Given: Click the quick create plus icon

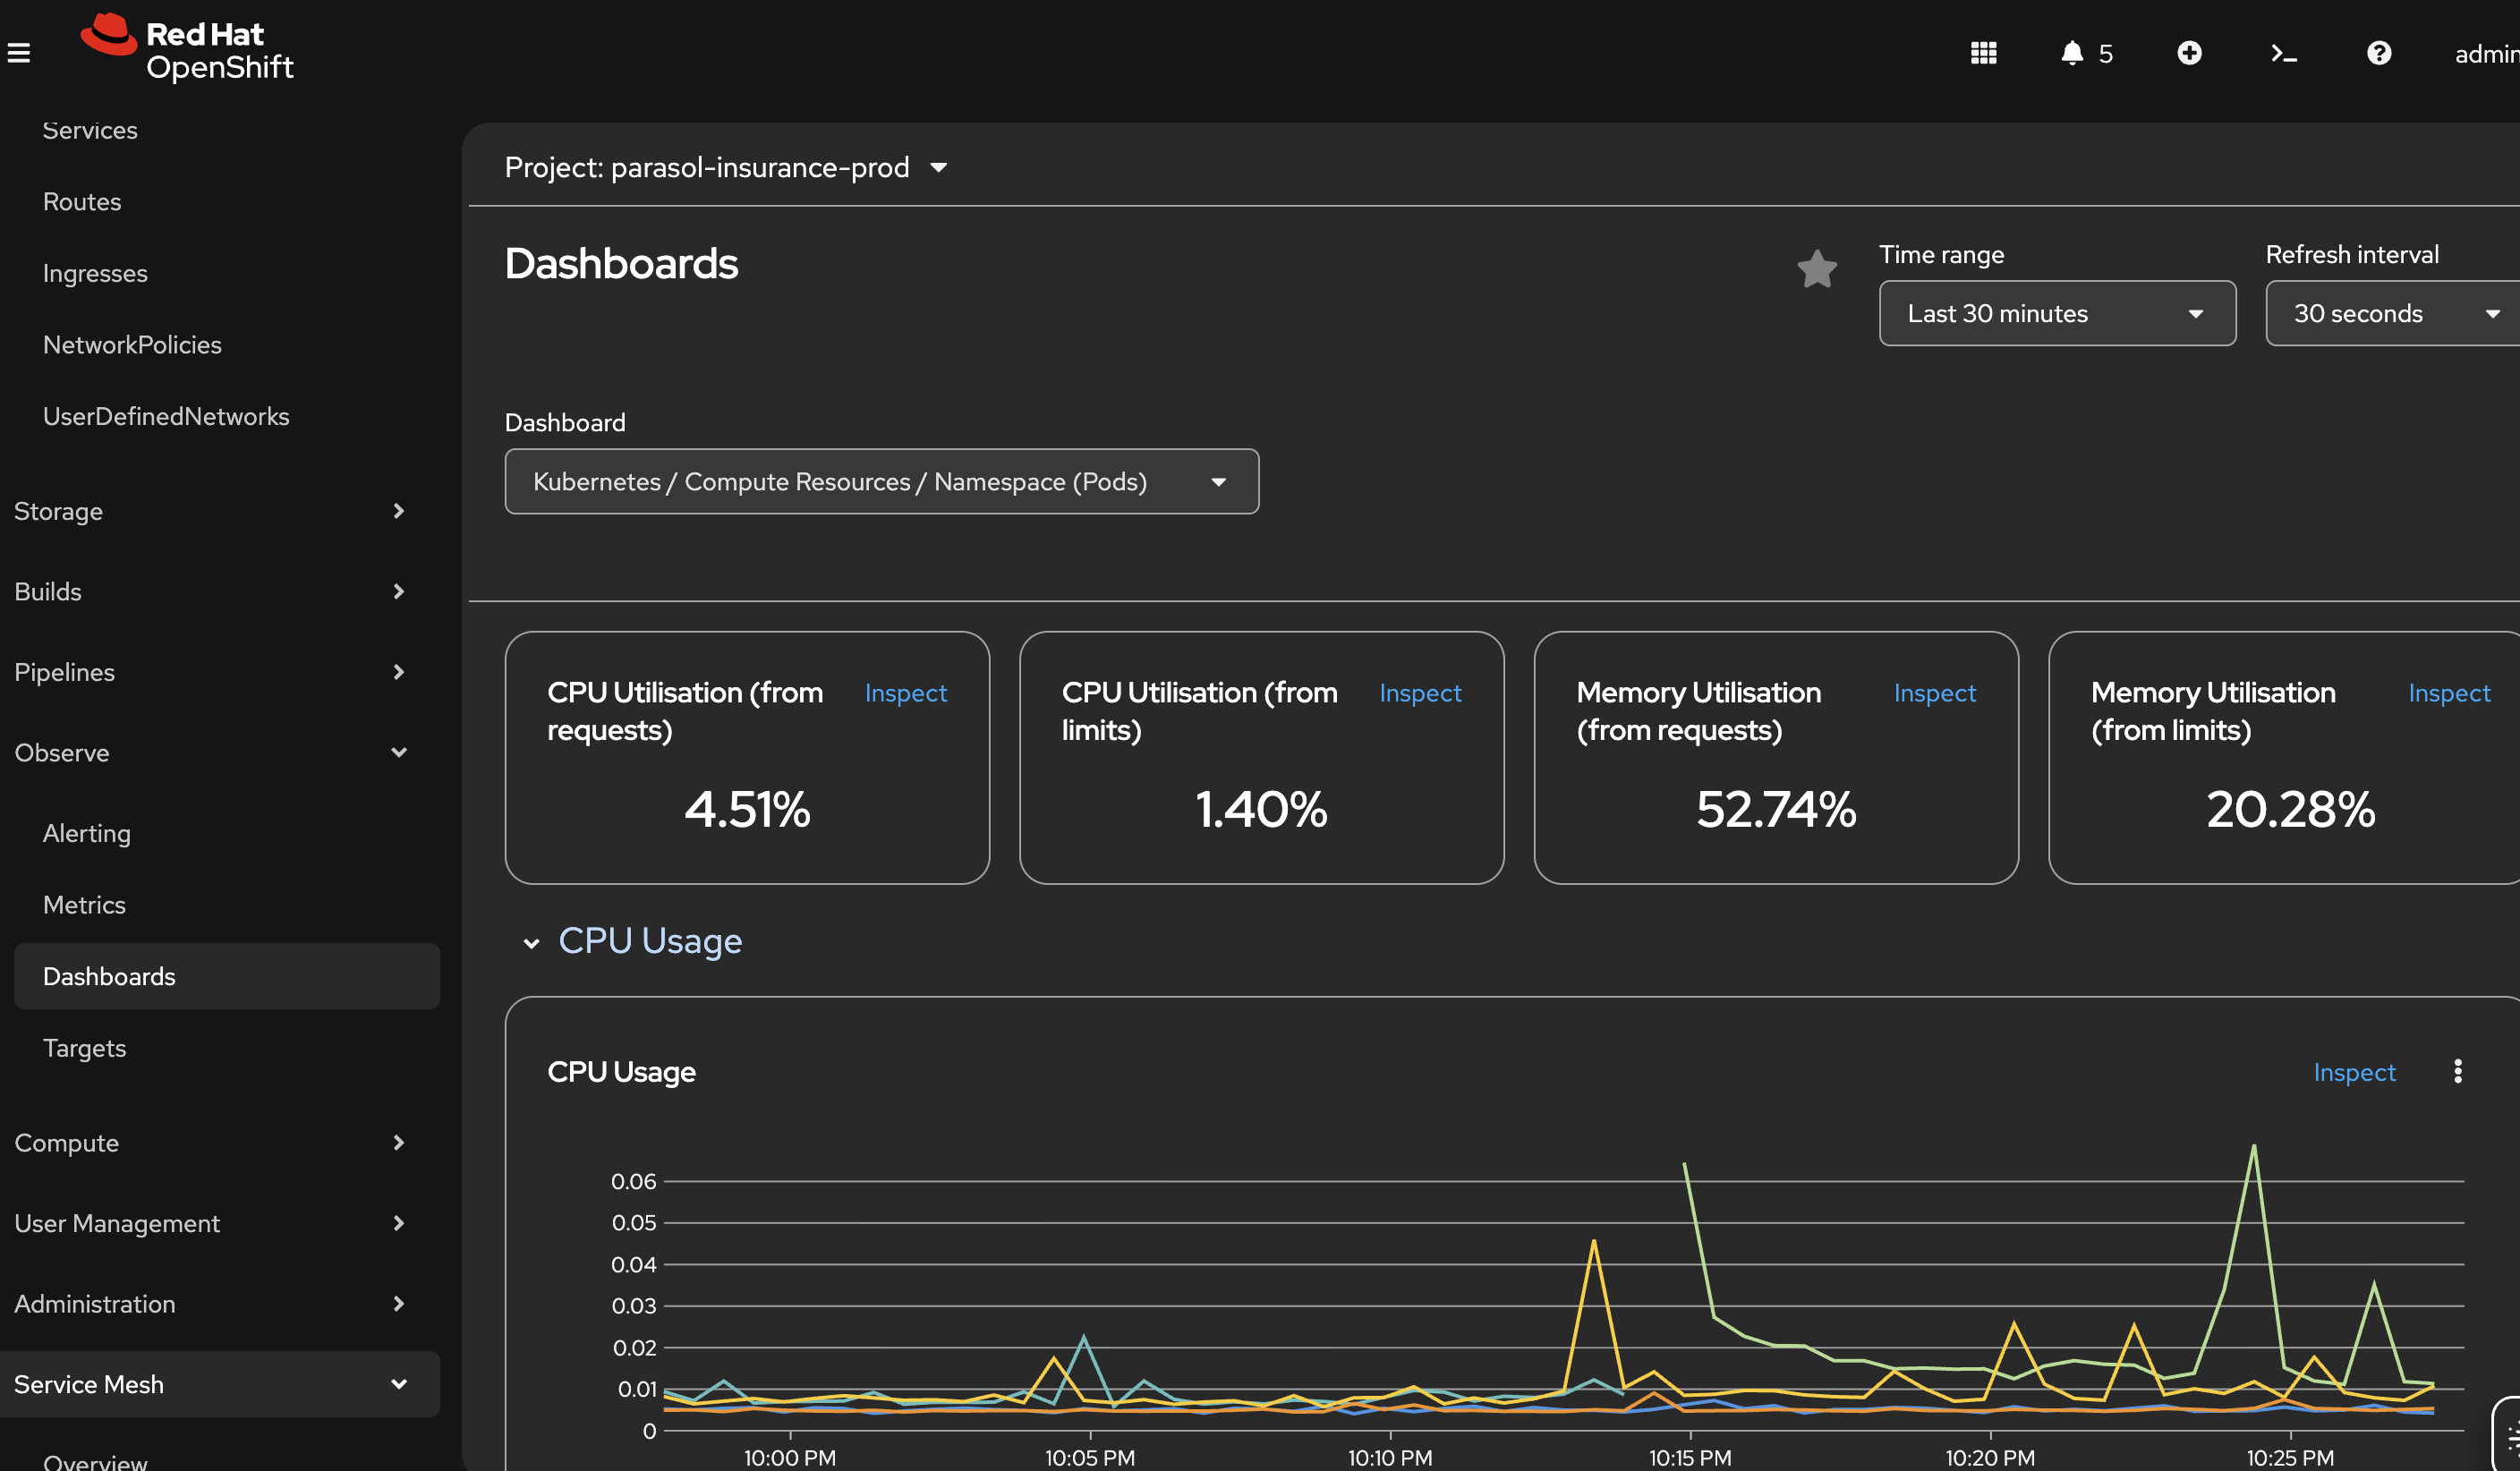Looking at the screenshot, I should coord(2189,53).
